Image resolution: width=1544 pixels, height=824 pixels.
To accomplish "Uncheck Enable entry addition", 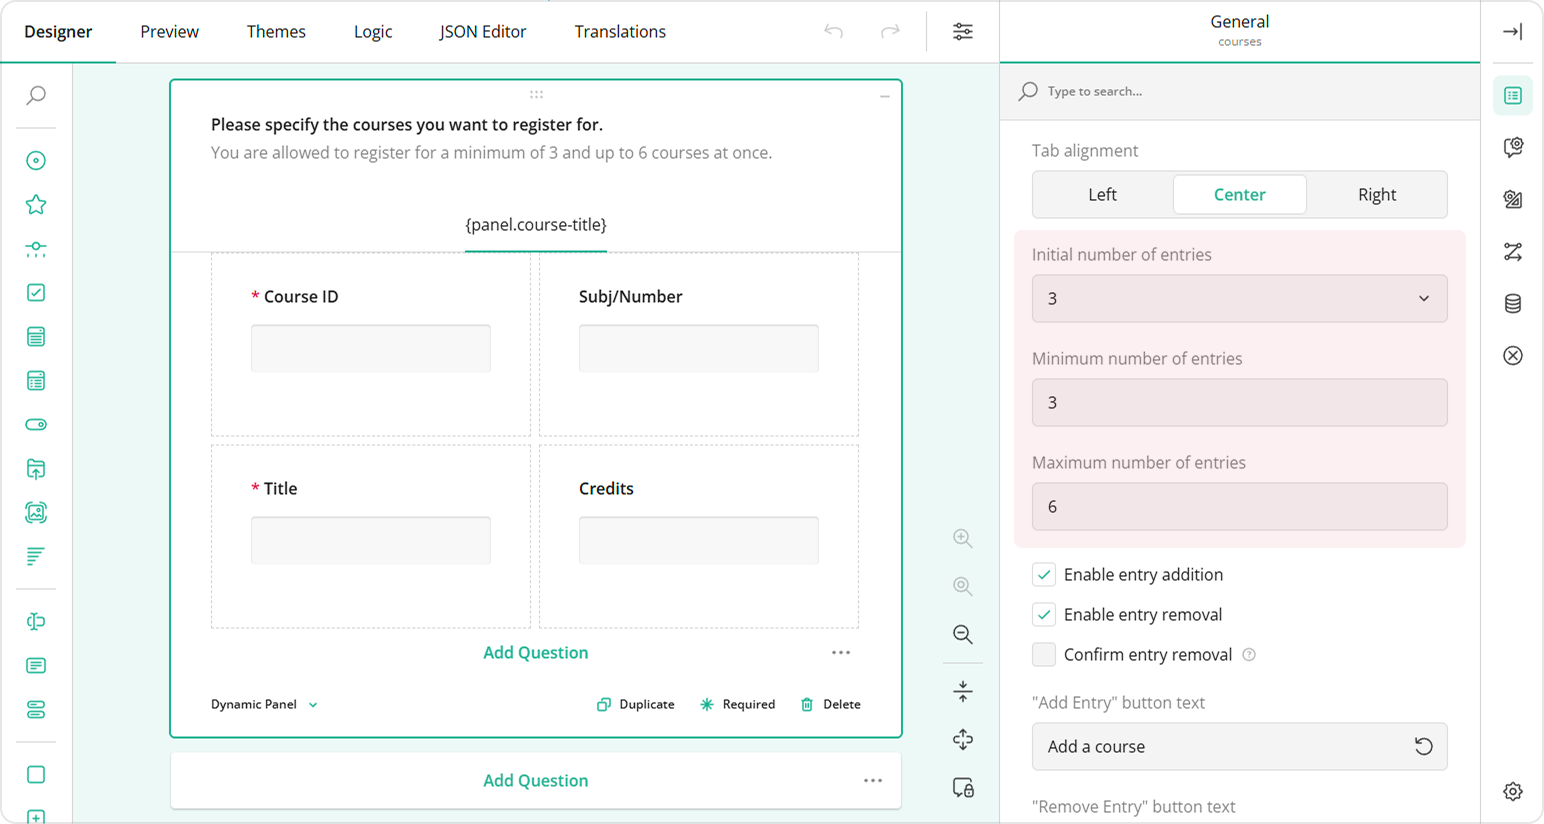I will pos(1044,575).
